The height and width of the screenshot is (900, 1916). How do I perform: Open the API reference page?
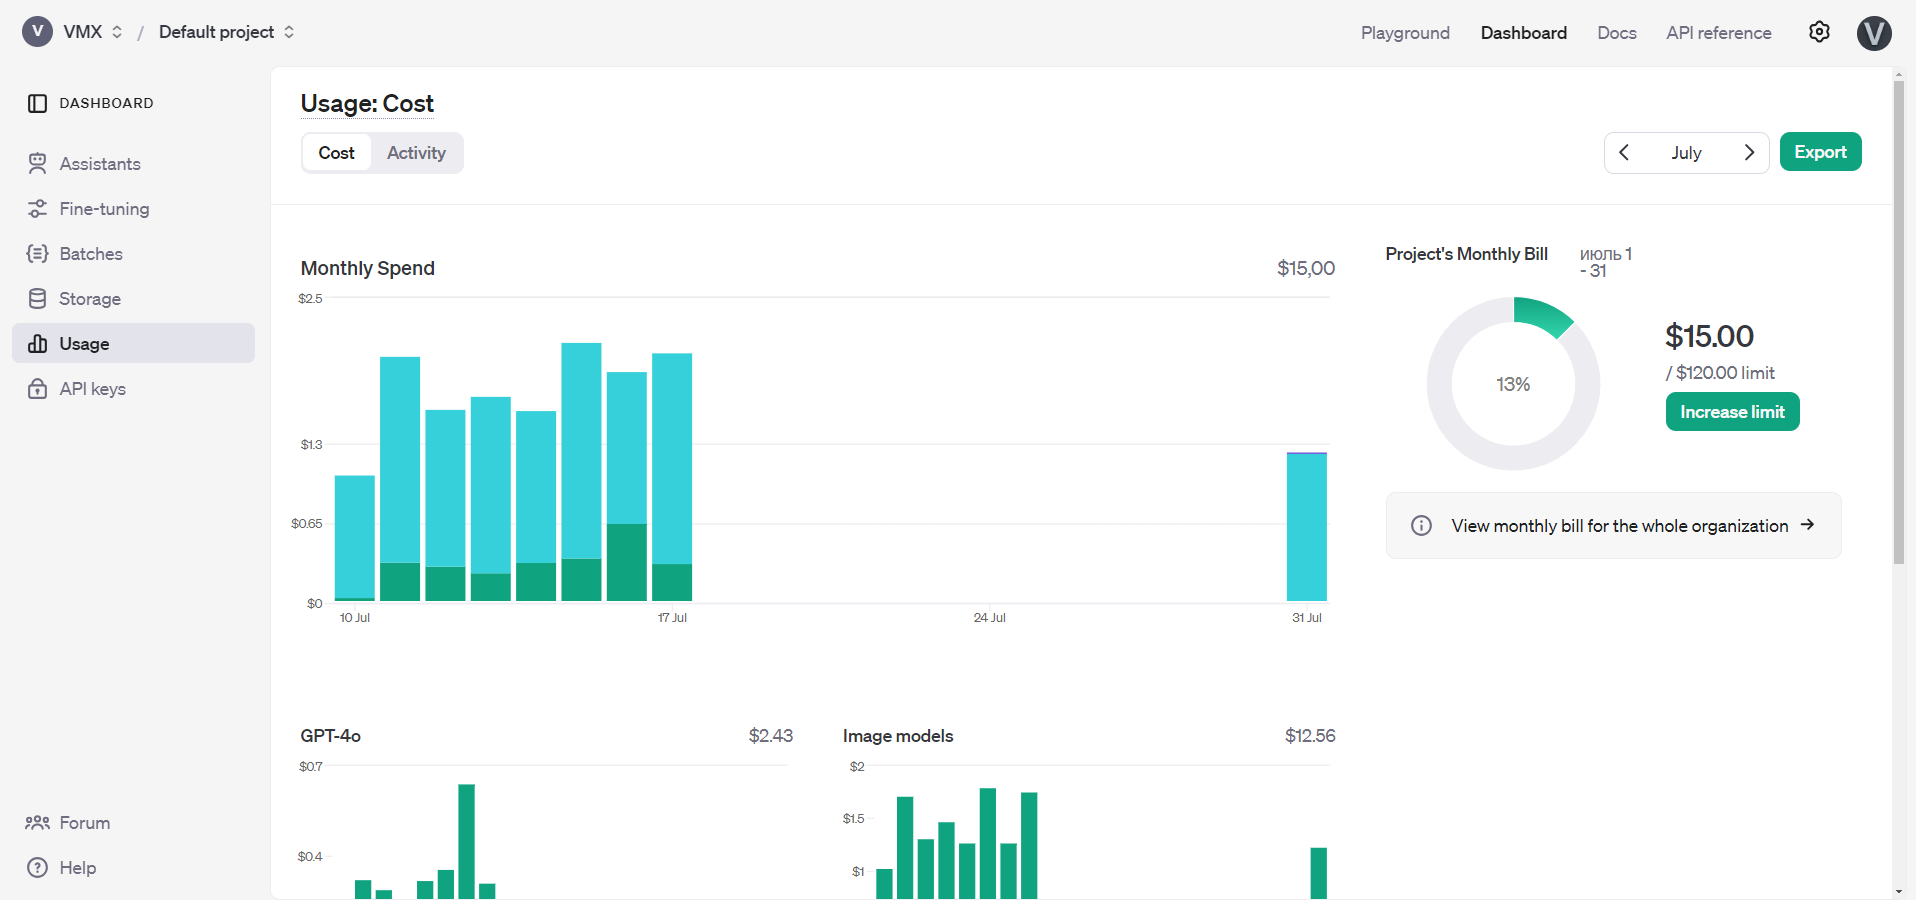(1718, 33)
